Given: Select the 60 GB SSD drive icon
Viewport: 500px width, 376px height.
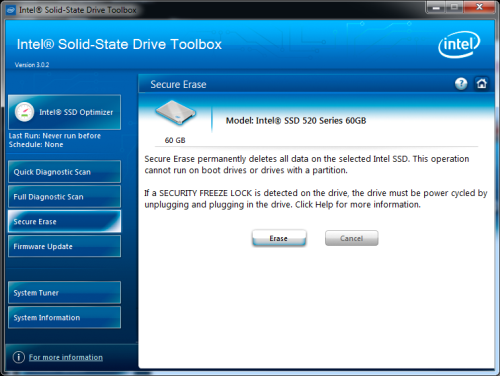Looking at the screenshot, I should 175,112.
